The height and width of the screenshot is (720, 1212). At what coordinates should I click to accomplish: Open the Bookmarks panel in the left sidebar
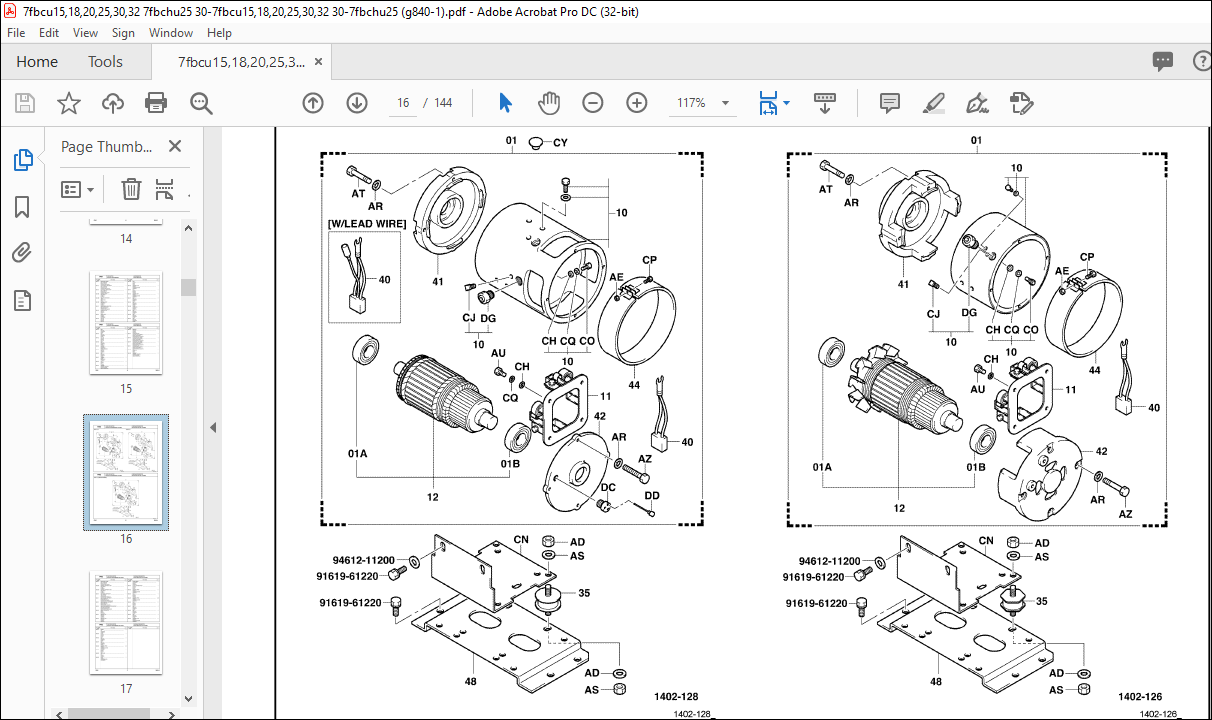tap(22, 207)
